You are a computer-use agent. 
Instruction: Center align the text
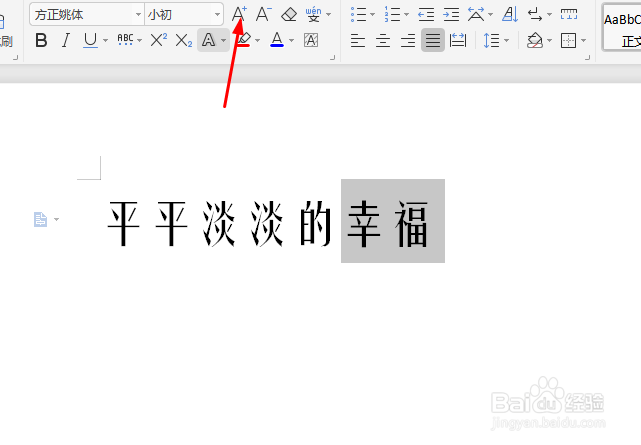point(383,40)
